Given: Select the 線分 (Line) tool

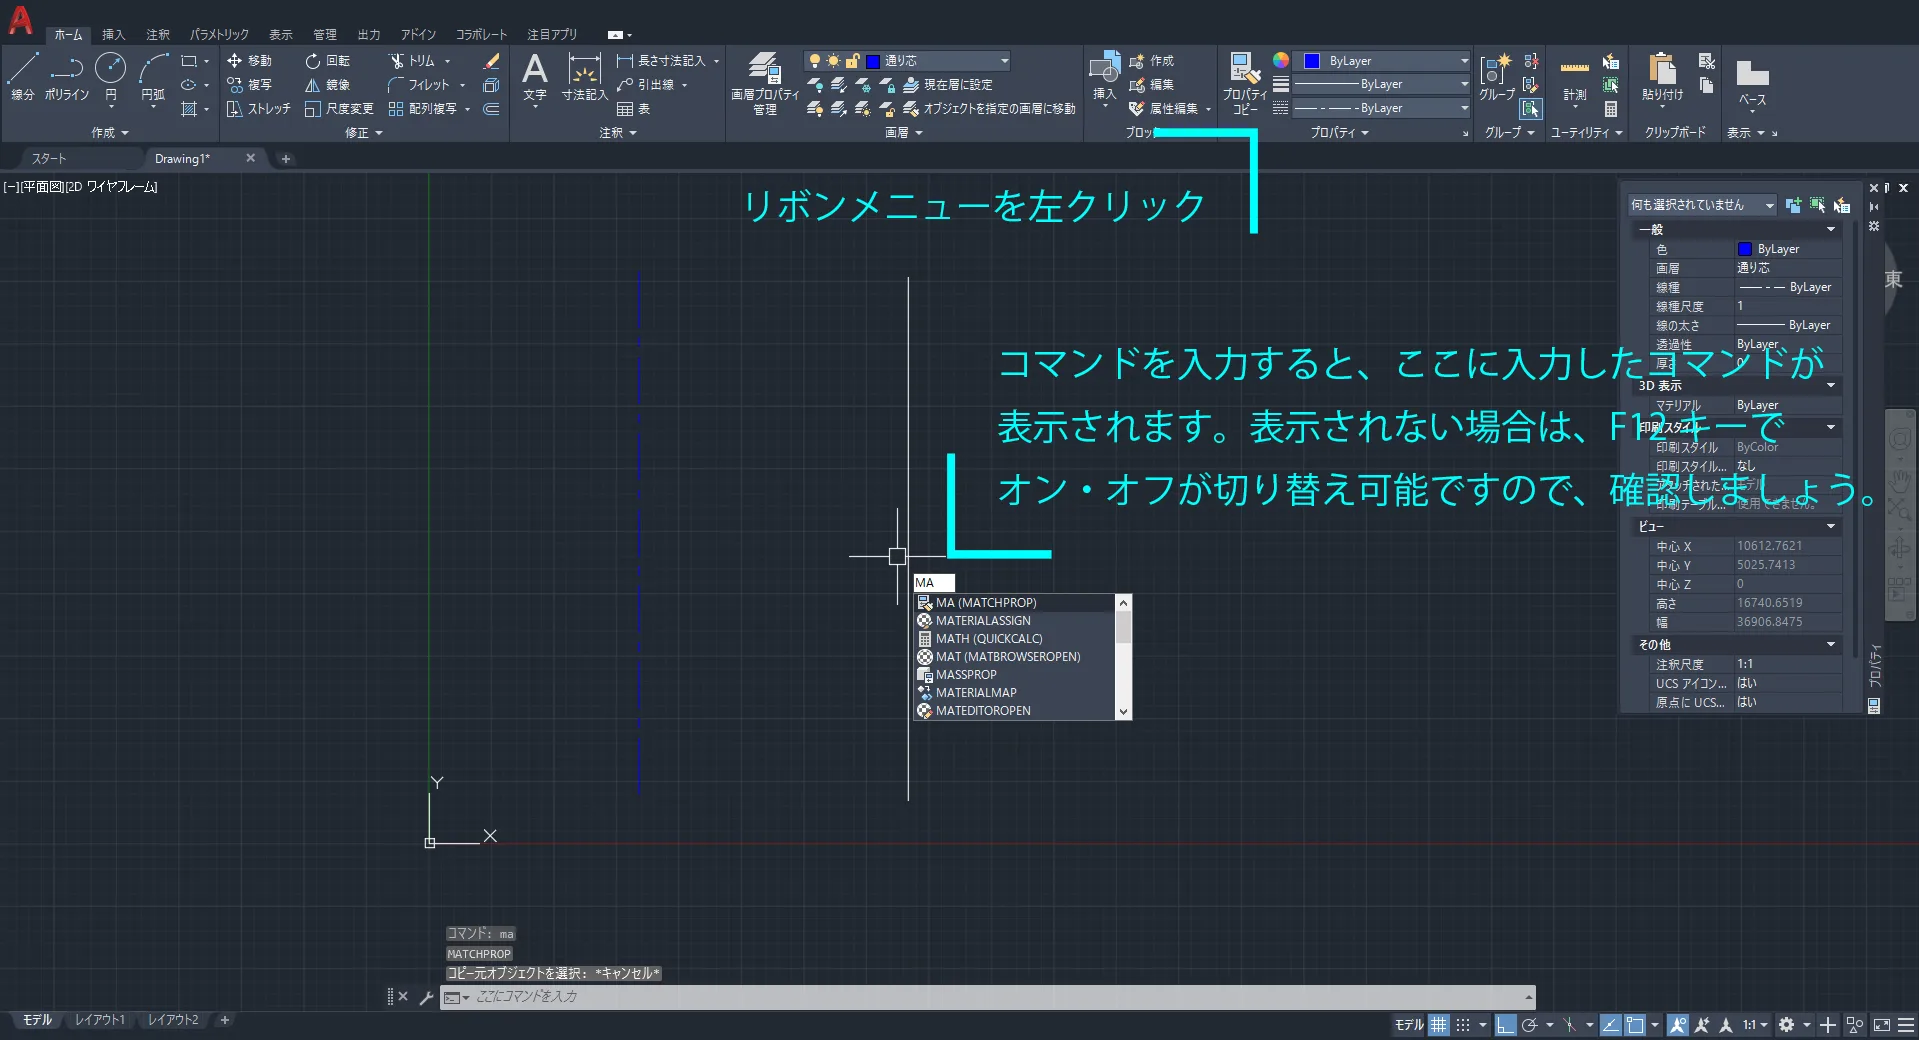Looking at the screenshot, I should pyautogui.click(x=22, y=76).
